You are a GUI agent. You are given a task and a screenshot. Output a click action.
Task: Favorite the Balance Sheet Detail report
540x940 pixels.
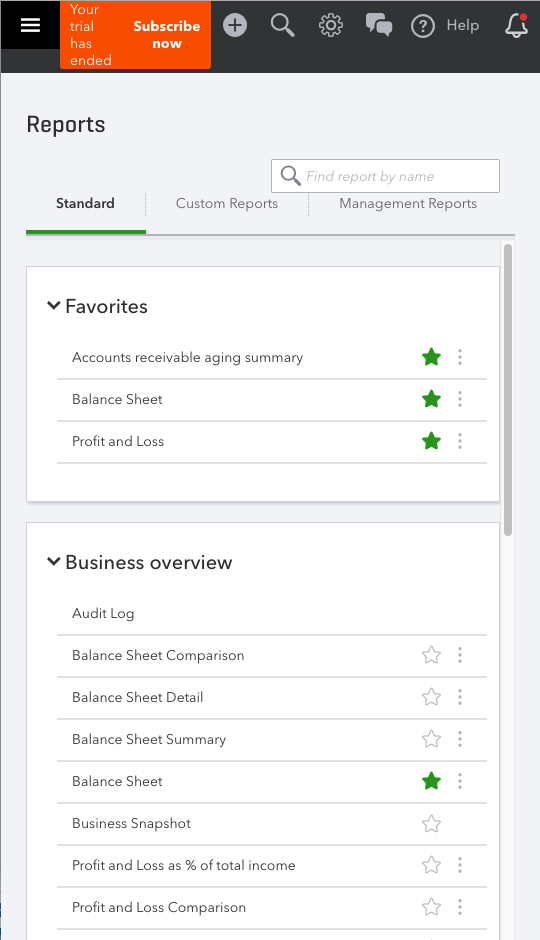pyautogui.click(x=432, y=697)
